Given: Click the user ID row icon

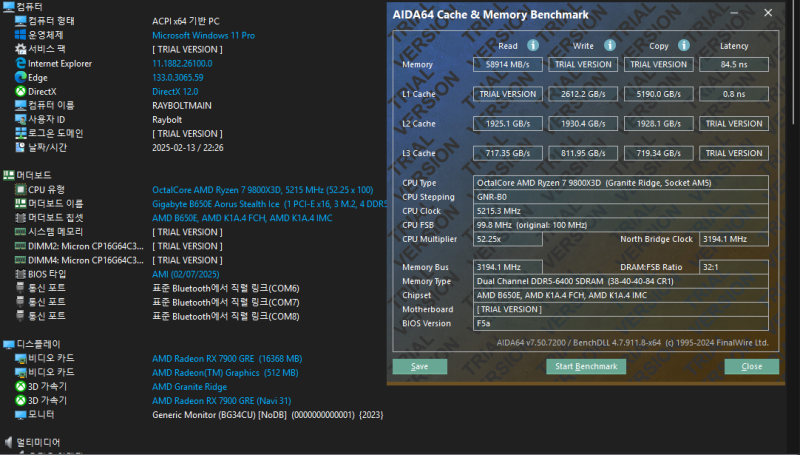Looking at the screenshot, I should point(20,119).
